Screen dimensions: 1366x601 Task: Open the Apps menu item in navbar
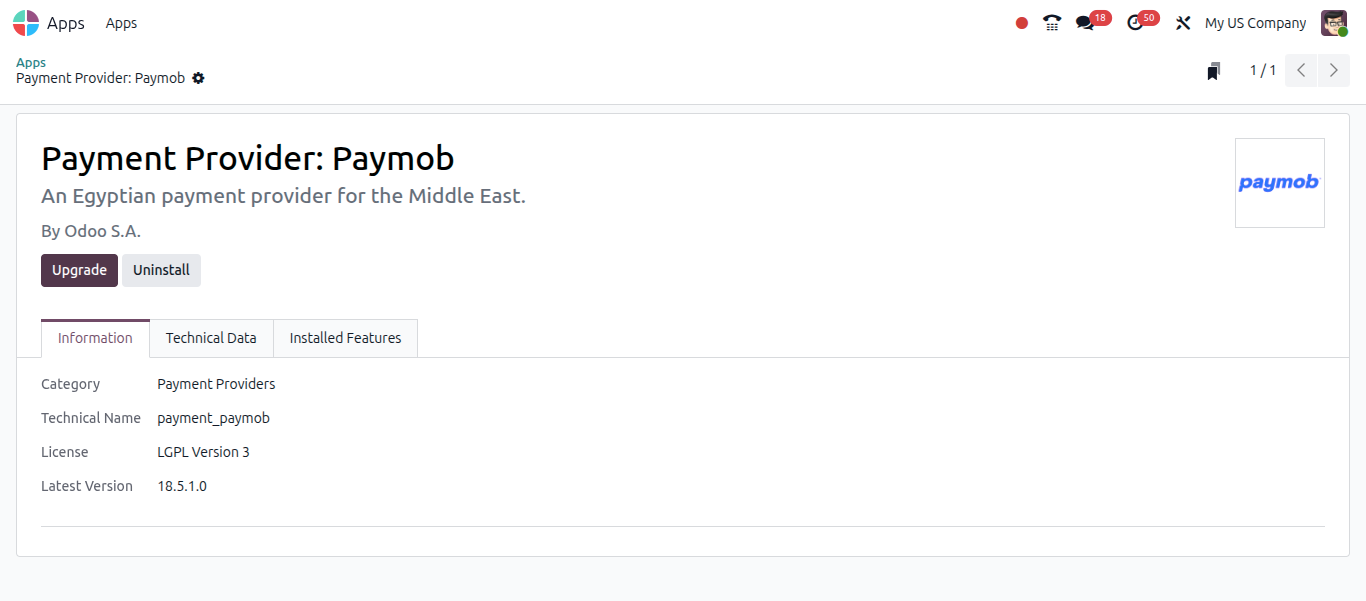point(121,23)
